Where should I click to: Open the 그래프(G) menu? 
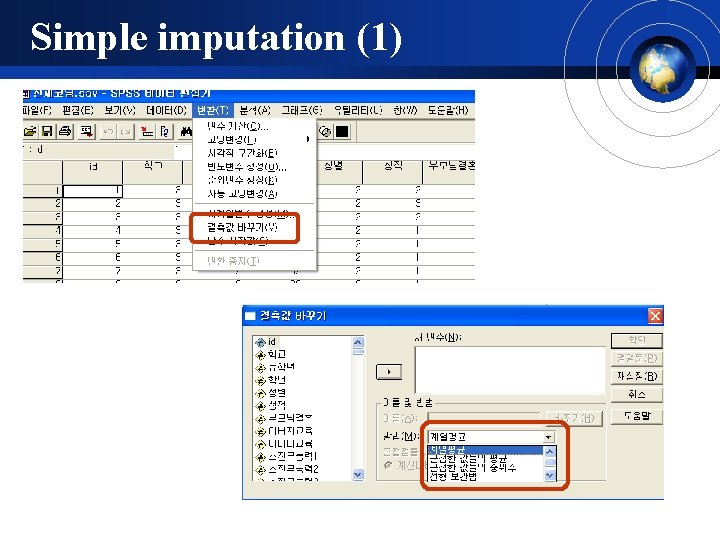click(x=302, y=110)
